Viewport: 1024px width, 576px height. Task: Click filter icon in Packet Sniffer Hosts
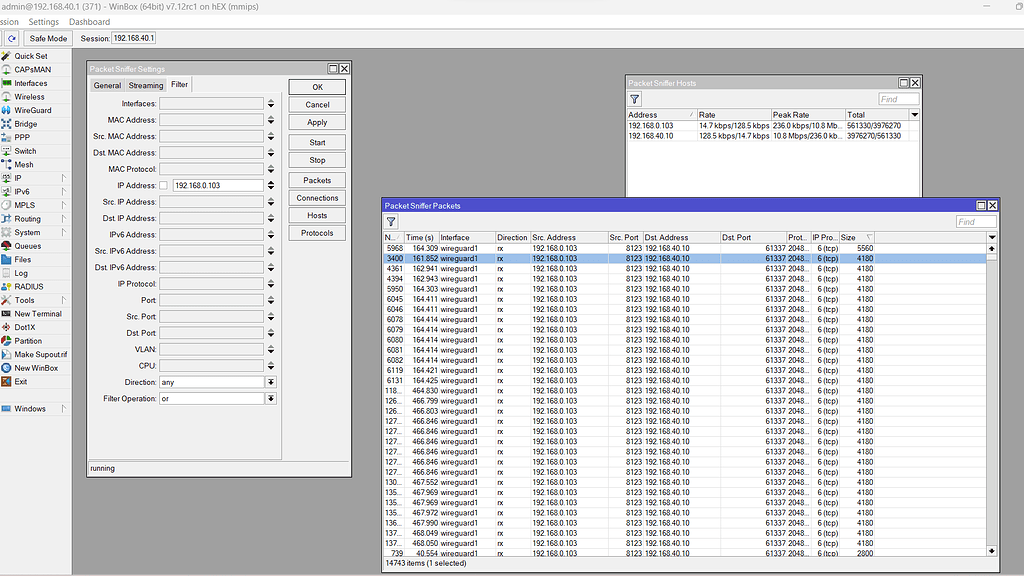pyautogui.click(x=634, y=100)
